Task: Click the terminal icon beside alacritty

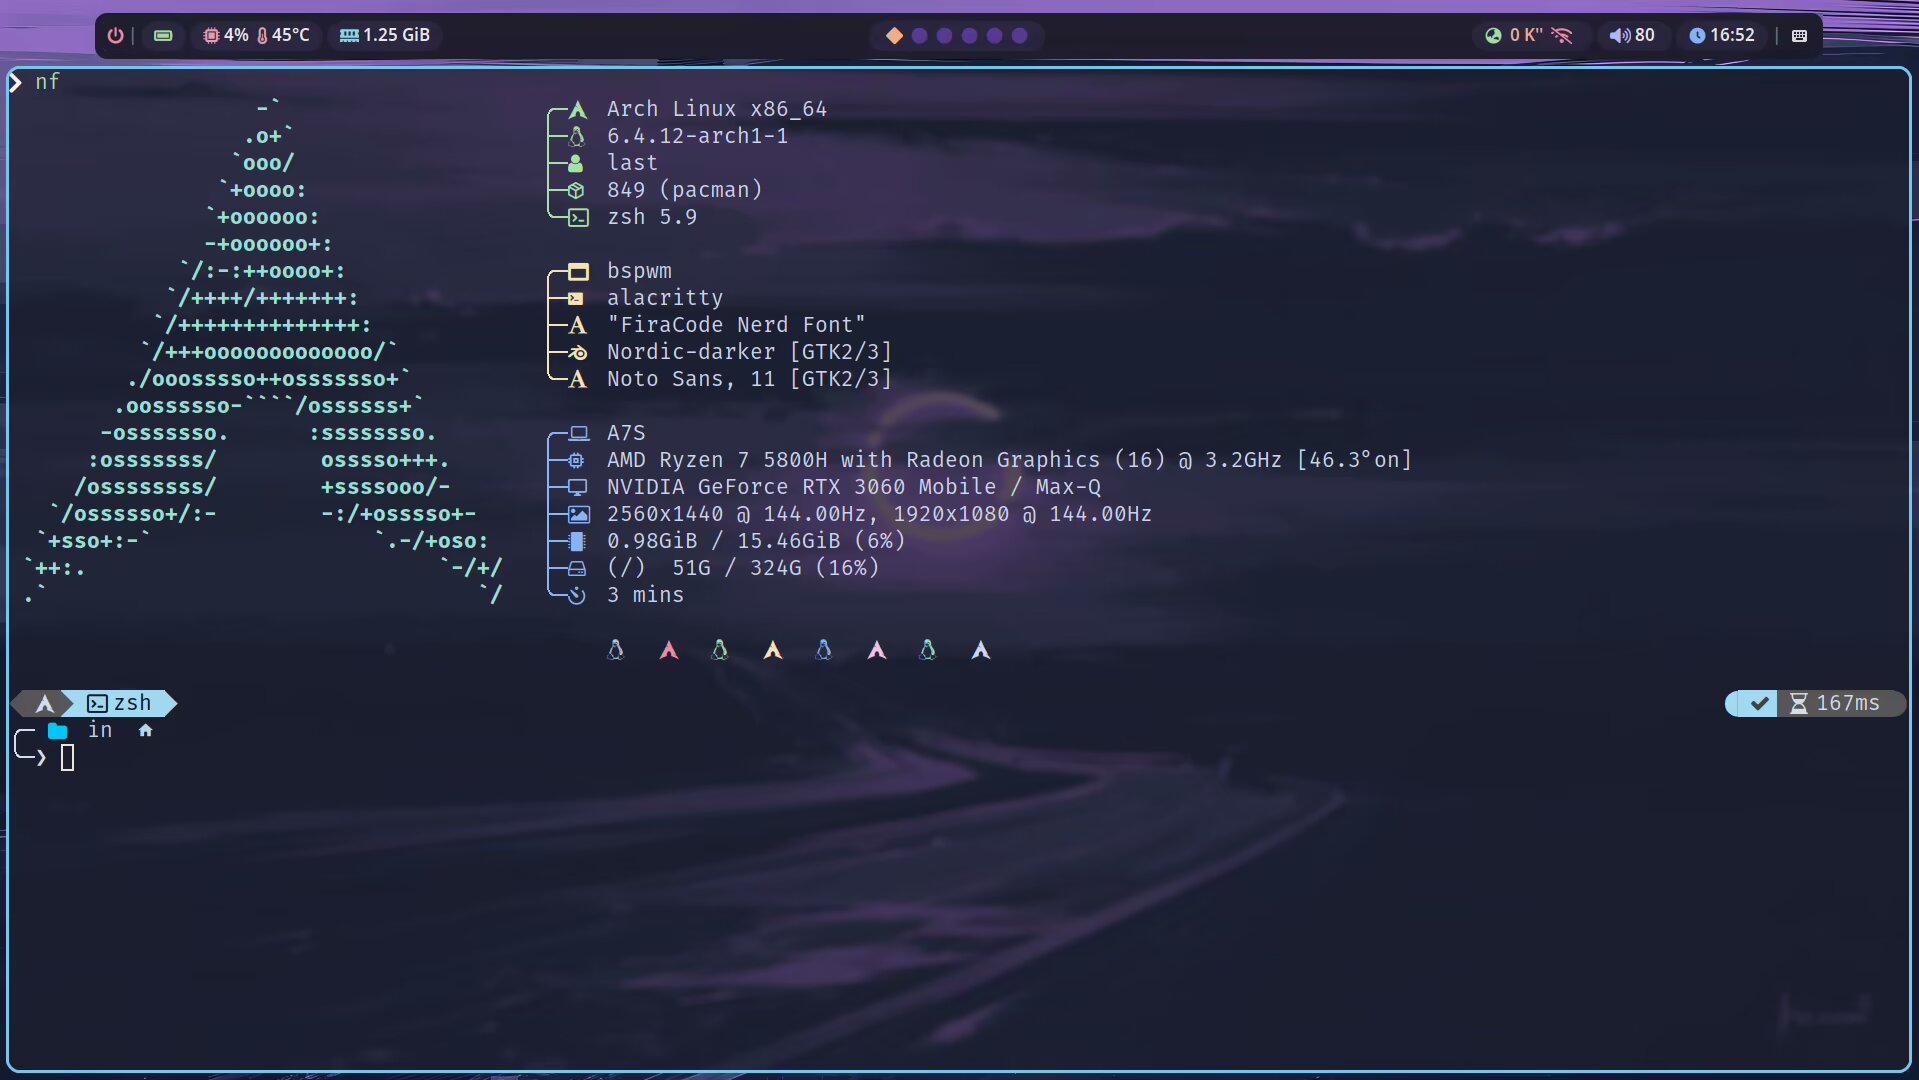Action: 576,298
